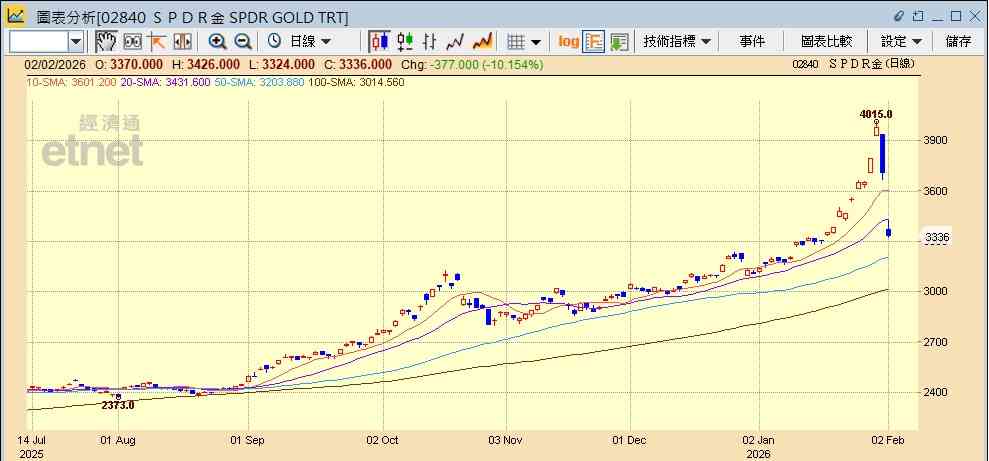Click the O: 3370.000 open value
The width and height of the screenshot is (989, 461).
pyautogui.click(x=129, y=64)
